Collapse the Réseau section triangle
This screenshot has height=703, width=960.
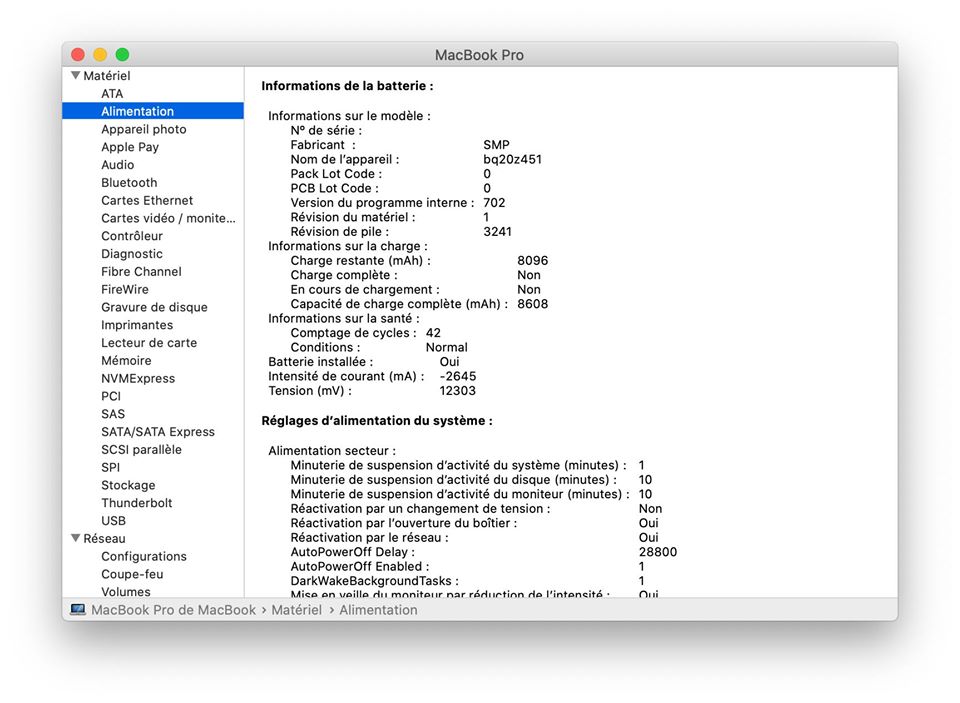coord(75,538)
